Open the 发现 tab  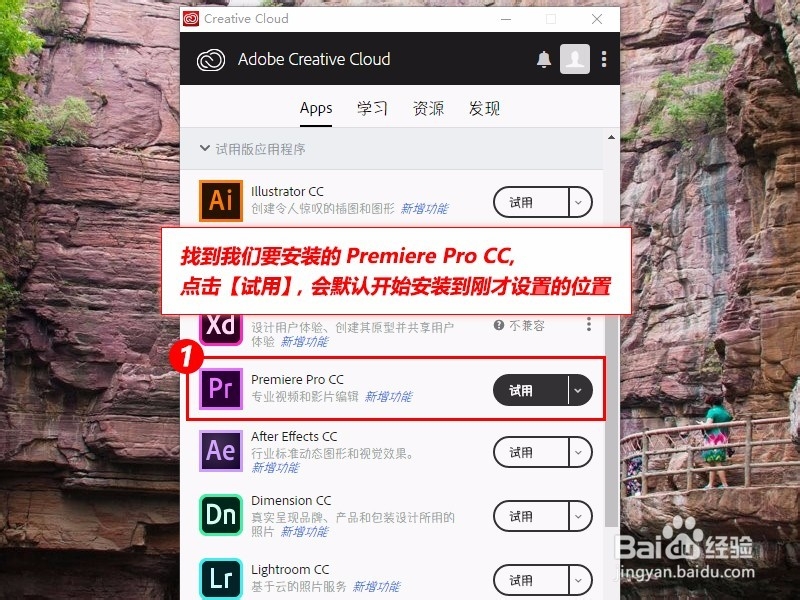point(486,108)
